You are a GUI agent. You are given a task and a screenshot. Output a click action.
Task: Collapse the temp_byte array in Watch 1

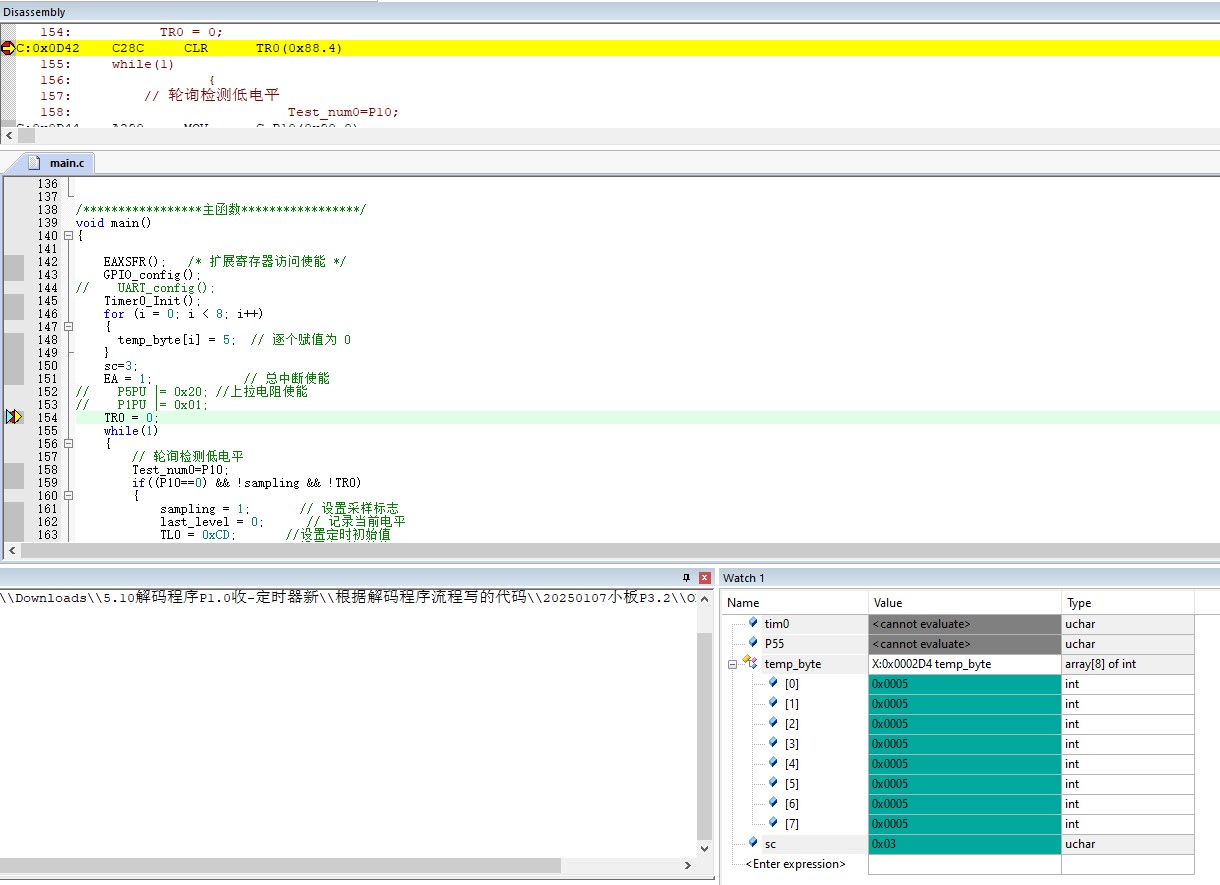tap(732, 664)
